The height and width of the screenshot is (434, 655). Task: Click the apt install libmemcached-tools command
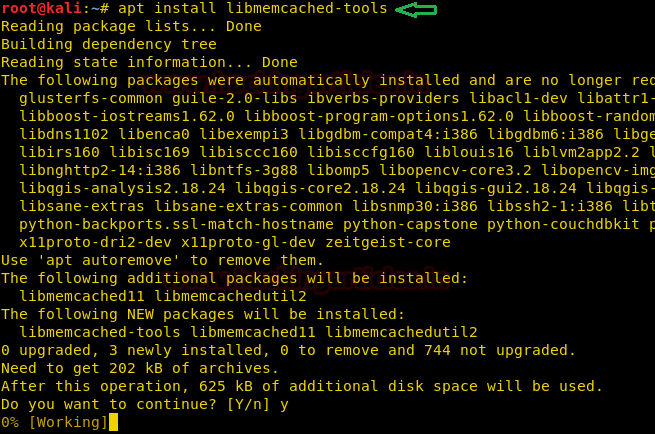pyautogui.click(x=252, y=10)
